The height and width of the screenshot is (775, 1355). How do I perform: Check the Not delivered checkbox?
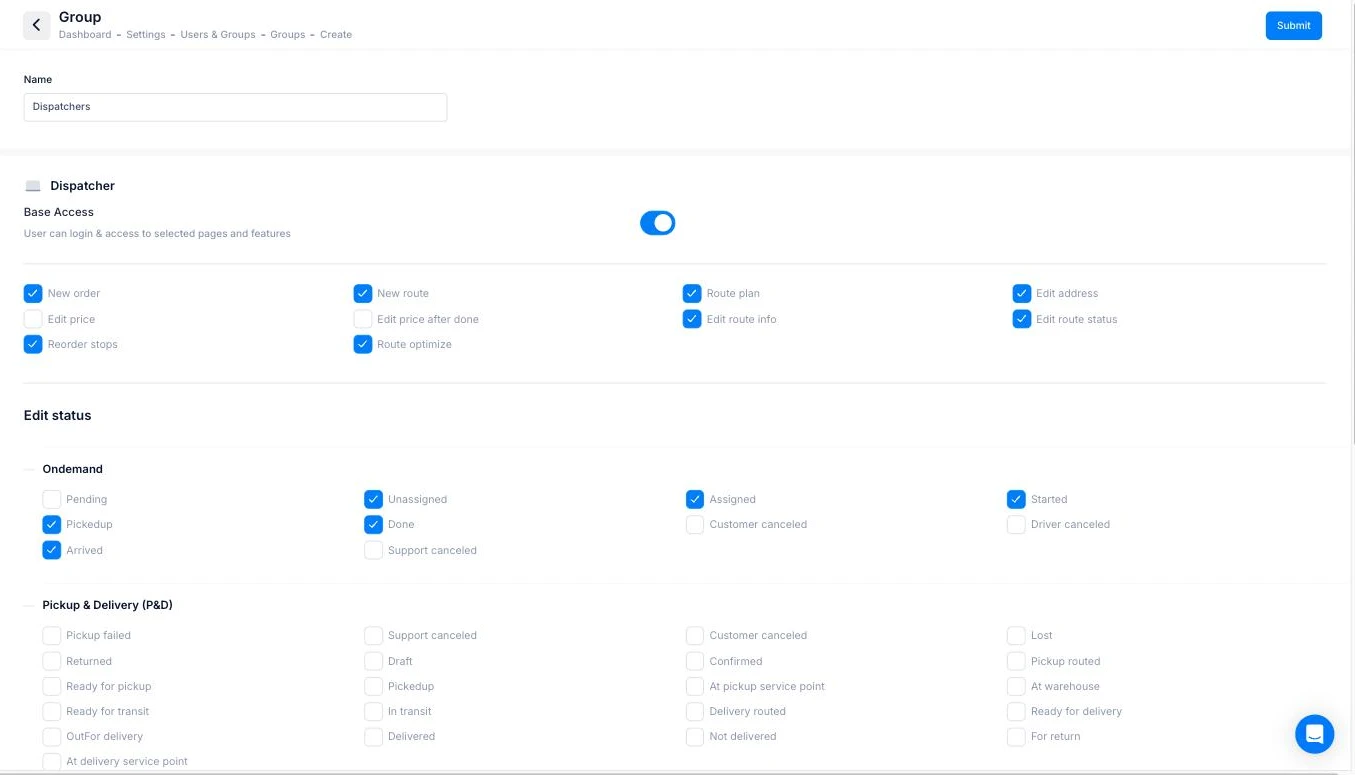click(x=695, y=736)
